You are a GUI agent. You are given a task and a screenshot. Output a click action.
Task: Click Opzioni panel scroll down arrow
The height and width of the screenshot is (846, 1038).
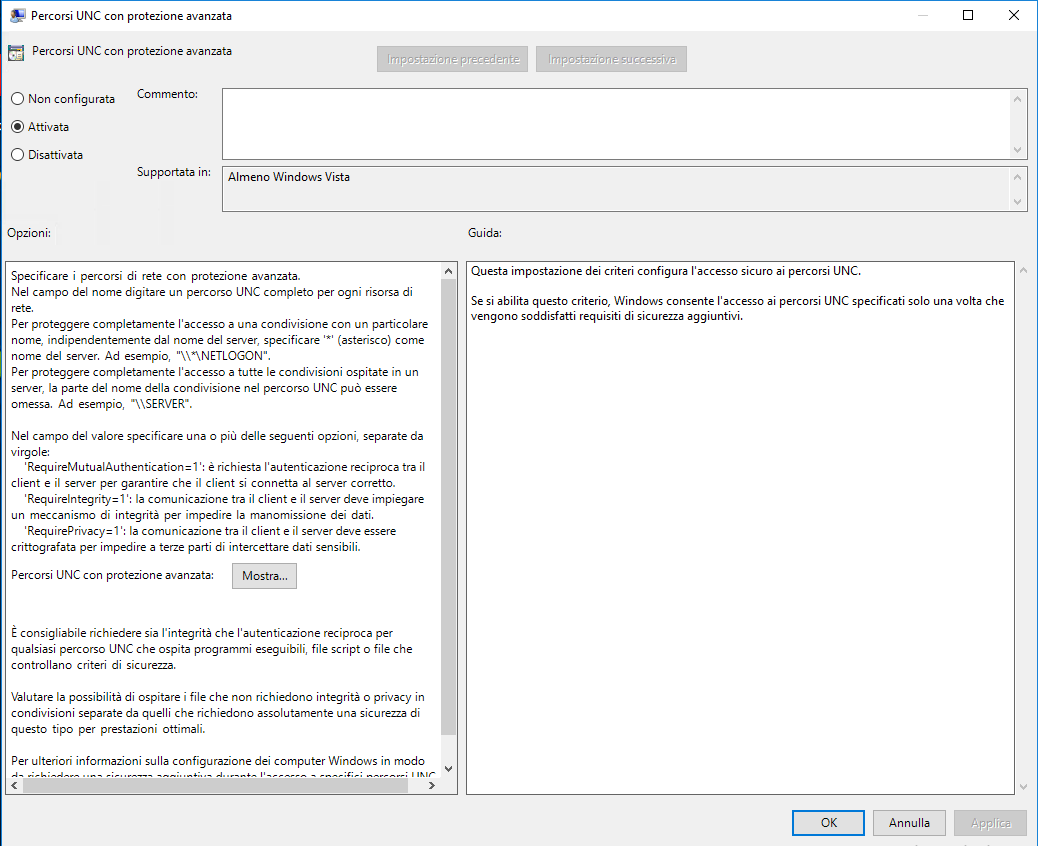pyautogui.click(x=448, y=769)
